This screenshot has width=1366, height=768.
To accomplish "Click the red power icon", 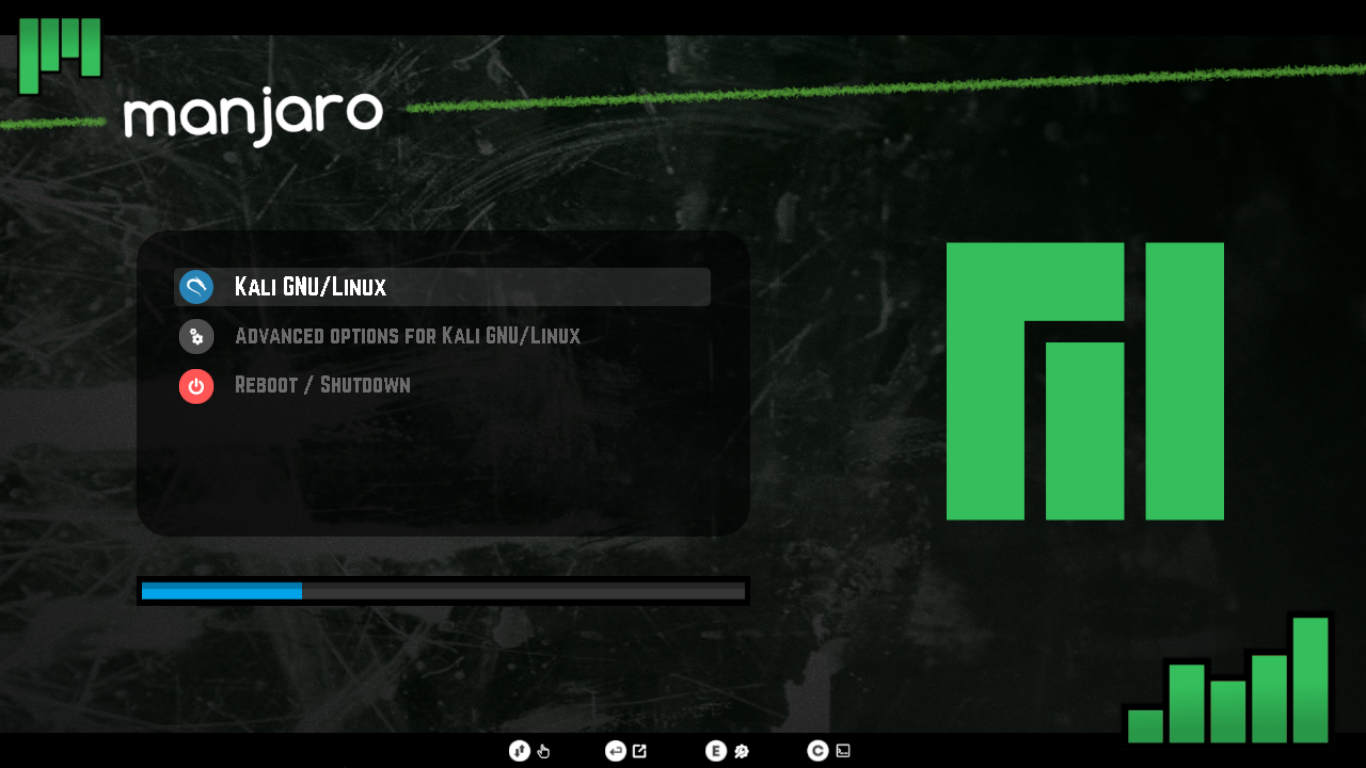I will [x=196, y=386].
